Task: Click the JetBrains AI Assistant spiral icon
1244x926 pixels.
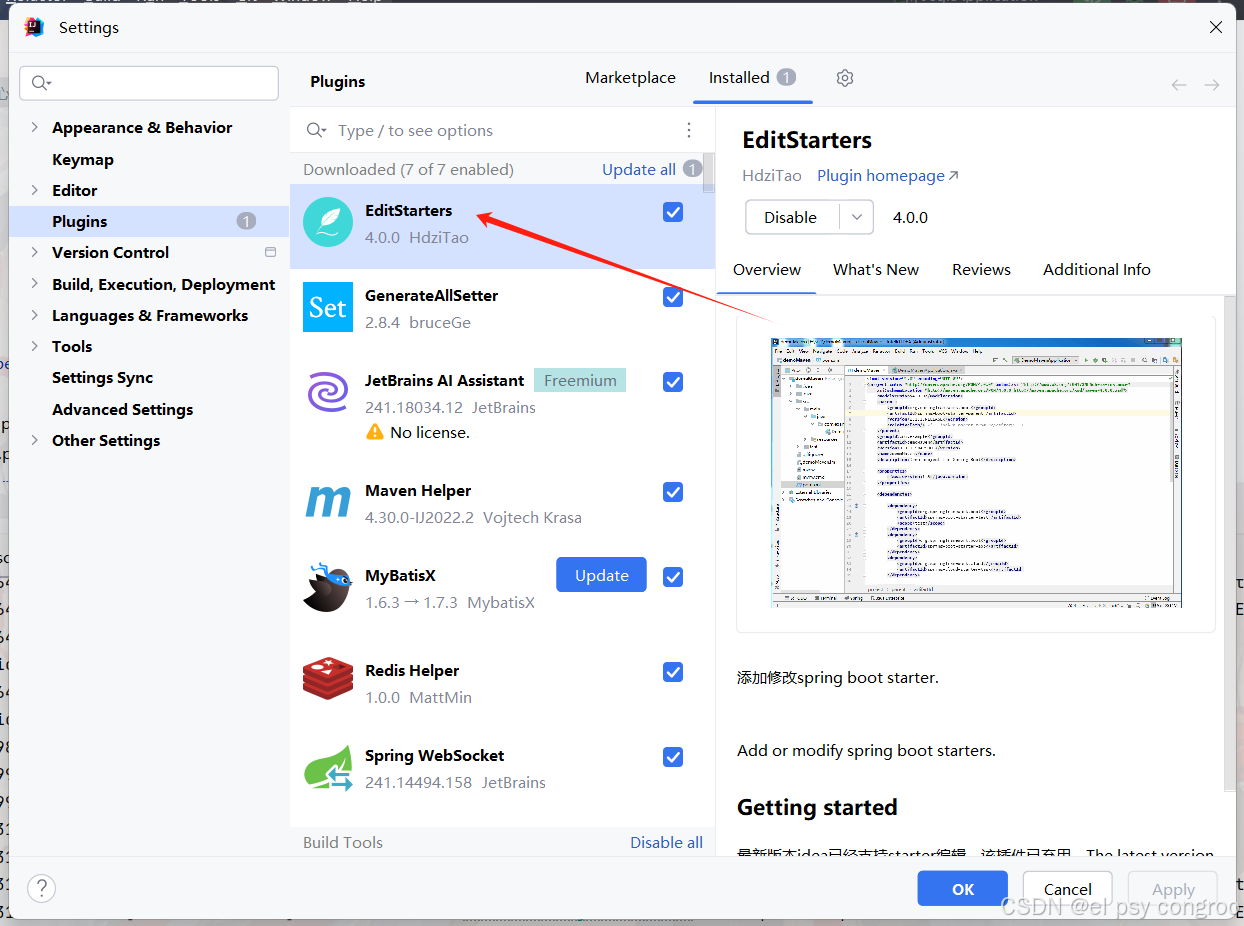Action: tap(328, 392)
